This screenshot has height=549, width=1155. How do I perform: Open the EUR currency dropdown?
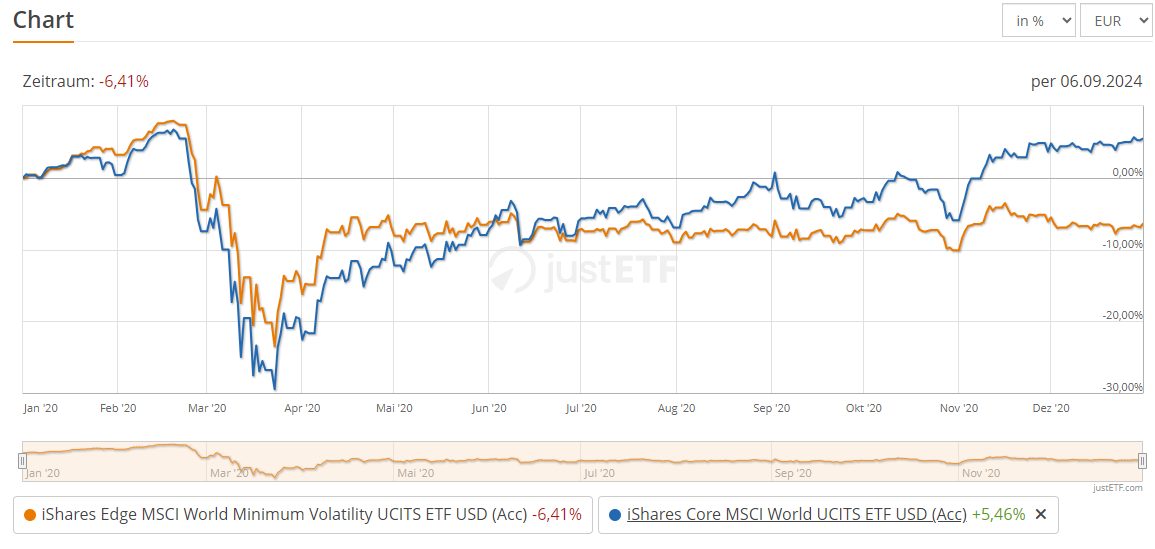pos(1115,21)
